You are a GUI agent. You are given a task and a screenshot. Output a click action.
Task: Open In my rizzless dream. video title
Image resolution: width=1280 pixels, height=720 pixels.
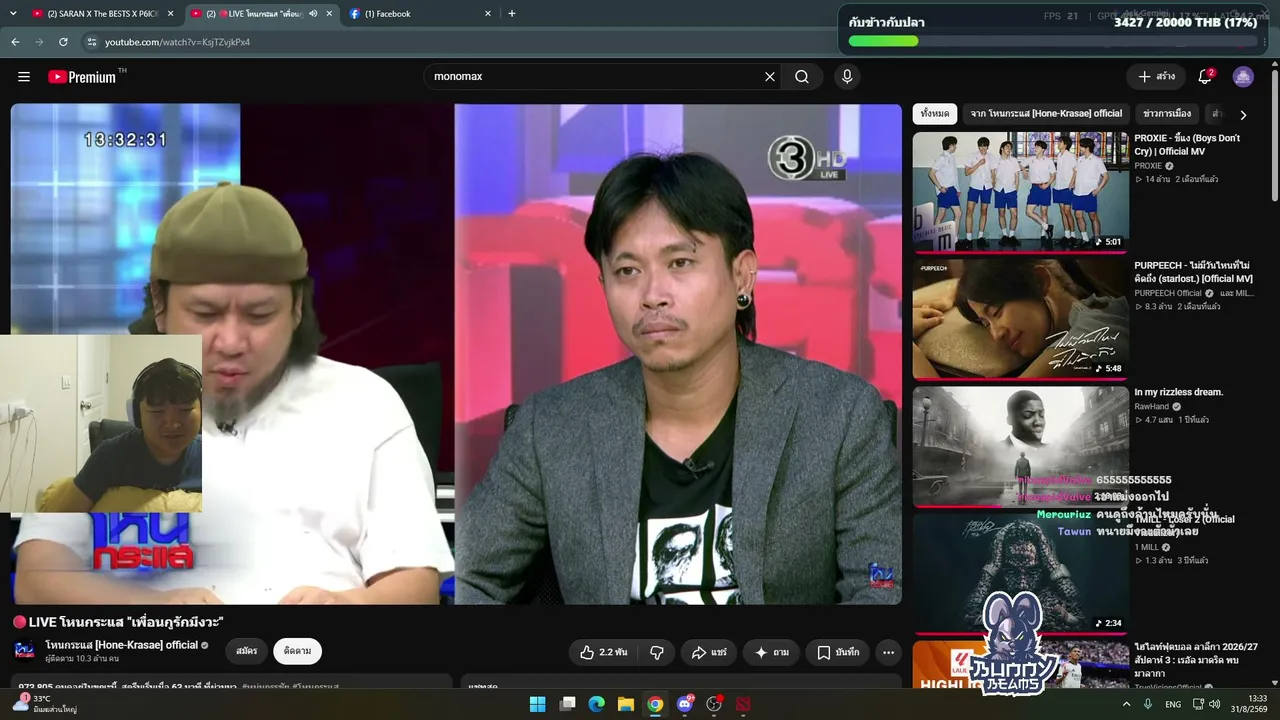pyautogui.click(x=1178, y=393)
